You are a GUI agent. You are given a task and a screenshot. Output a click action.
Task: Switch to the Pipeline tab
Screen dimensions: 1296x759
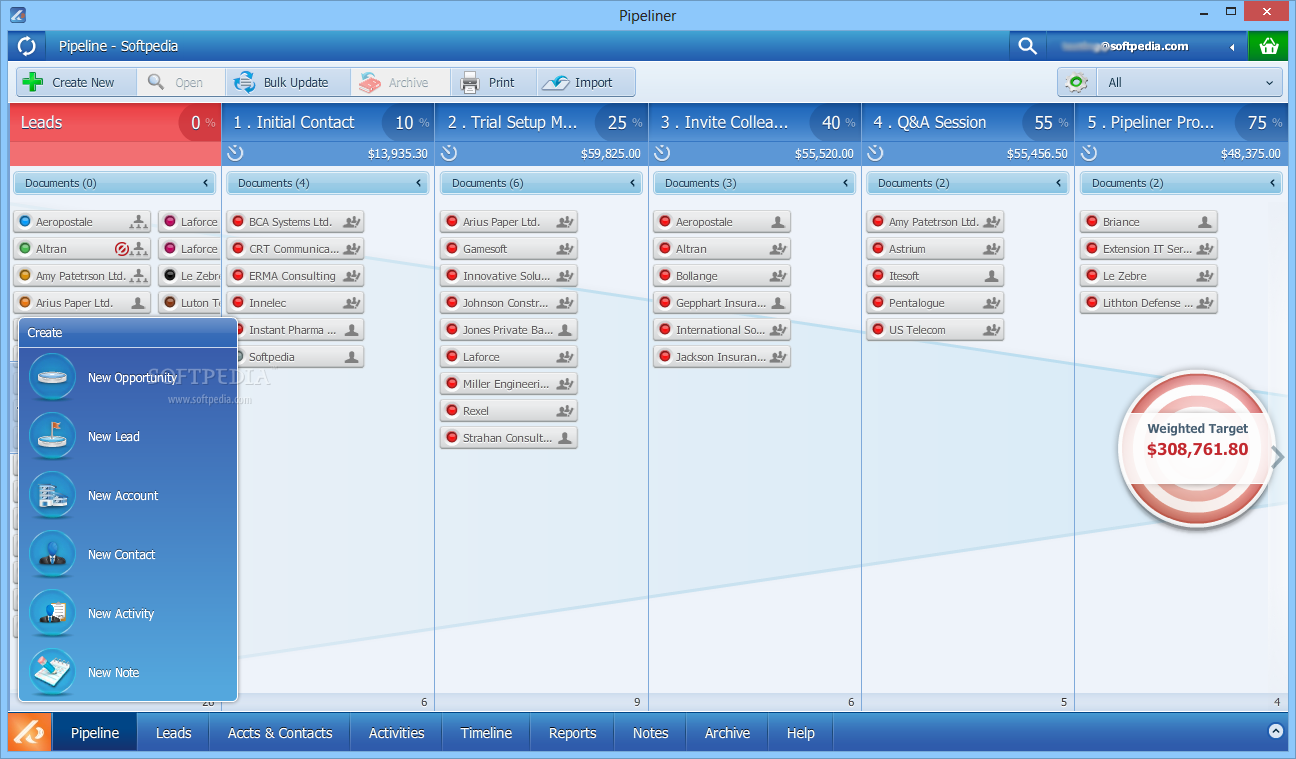click(x=95, y=733)
